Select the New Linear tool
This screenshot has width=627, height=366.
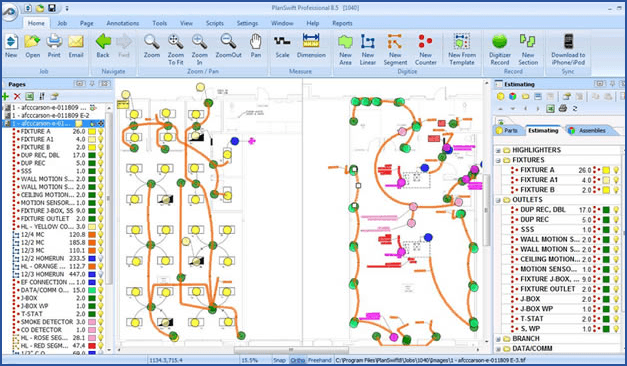pyautogui.click(x=367, y=49)
